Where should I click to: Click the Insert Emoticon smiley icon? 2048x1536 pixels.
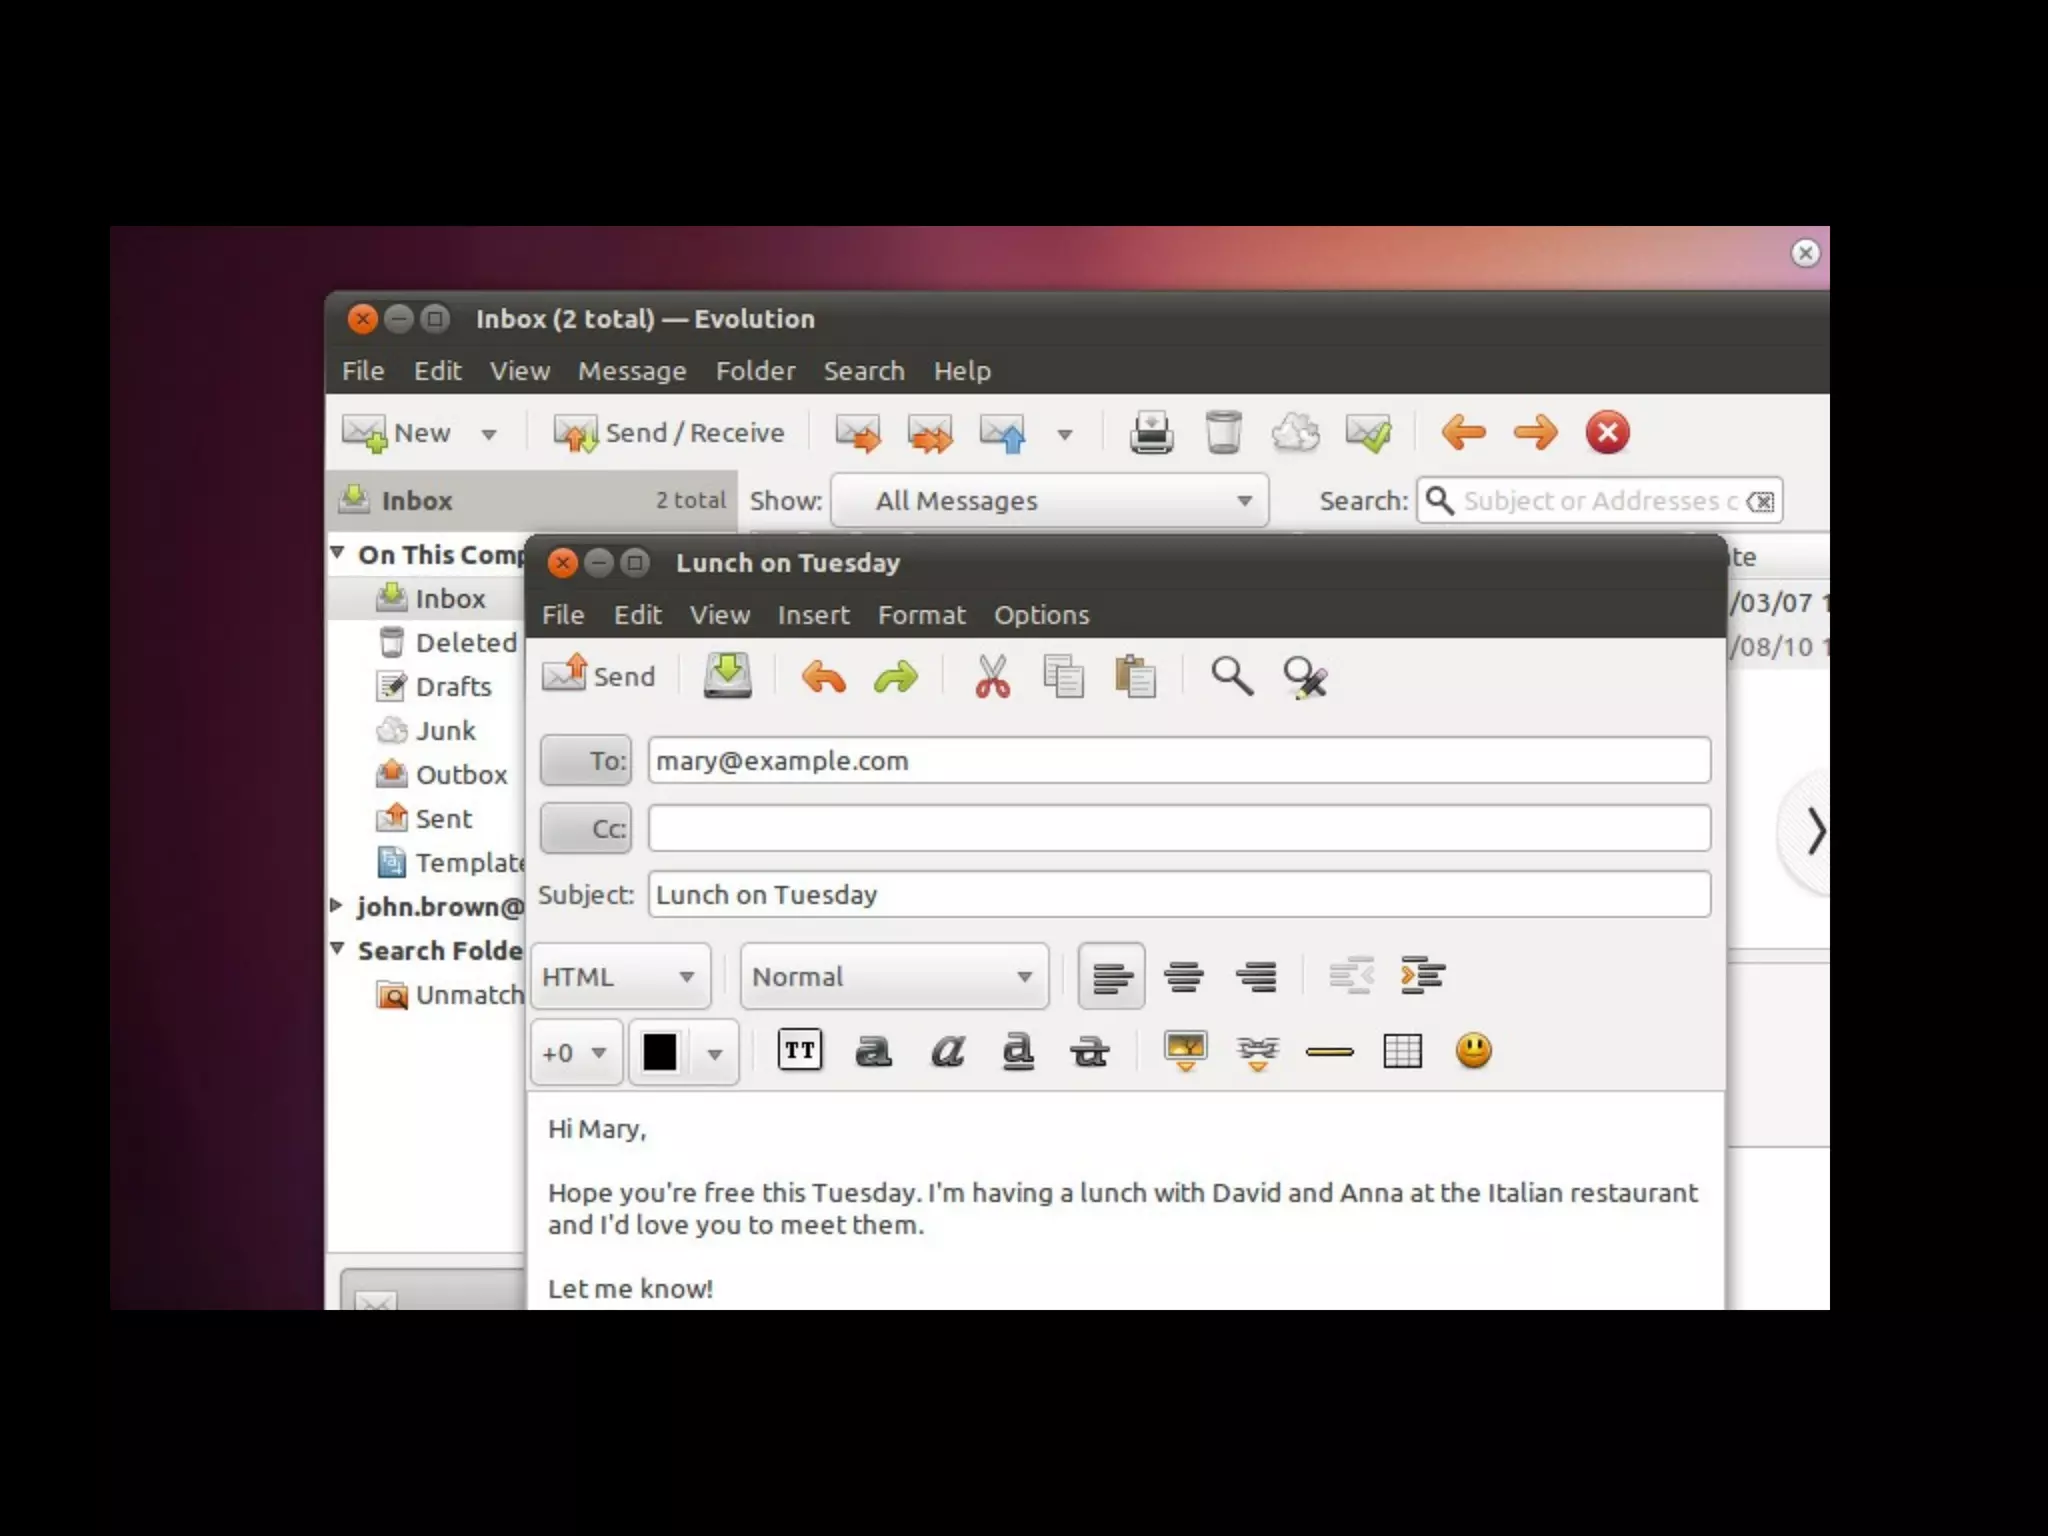point(1473,1051)
